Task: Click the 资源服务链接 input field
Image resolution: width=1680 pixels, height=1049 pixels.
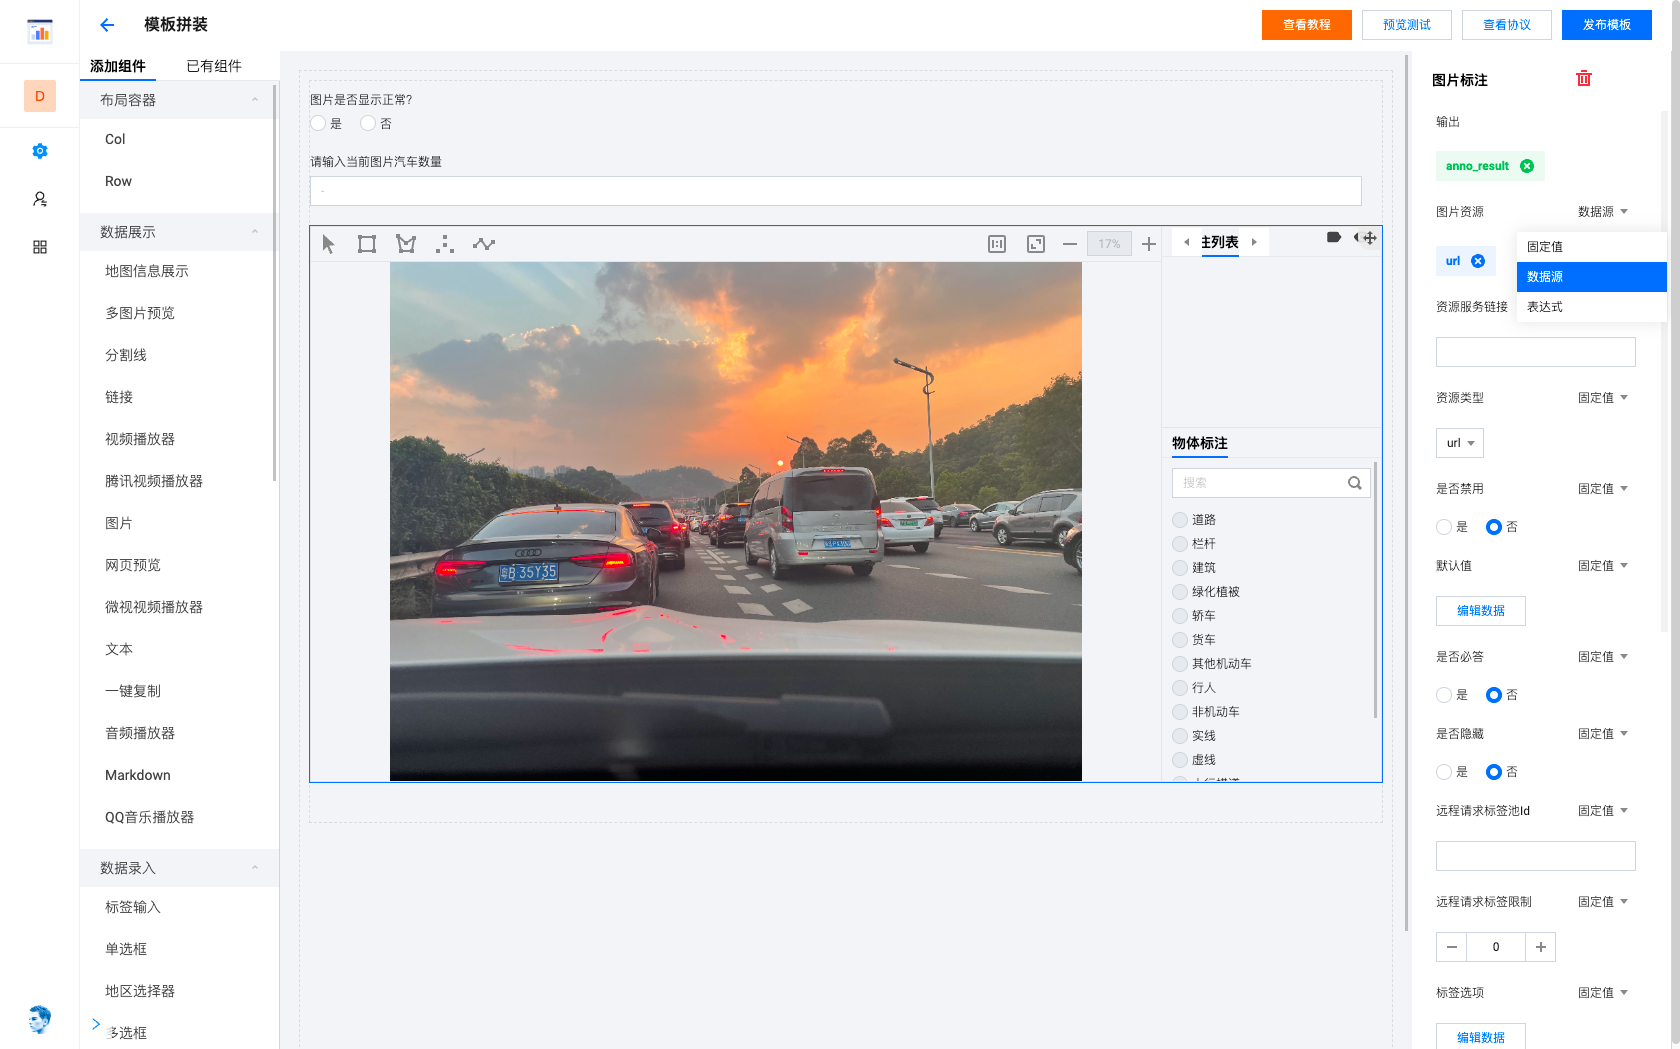Action: coord(1536,352)
